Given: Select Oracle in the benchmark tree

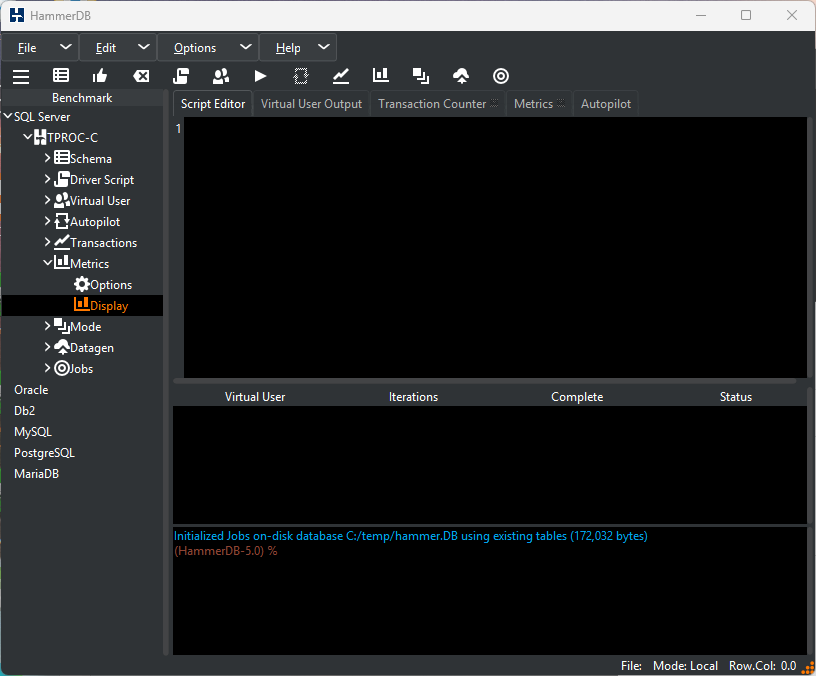Looking at the screenshot, I should [x=31, y=390].
